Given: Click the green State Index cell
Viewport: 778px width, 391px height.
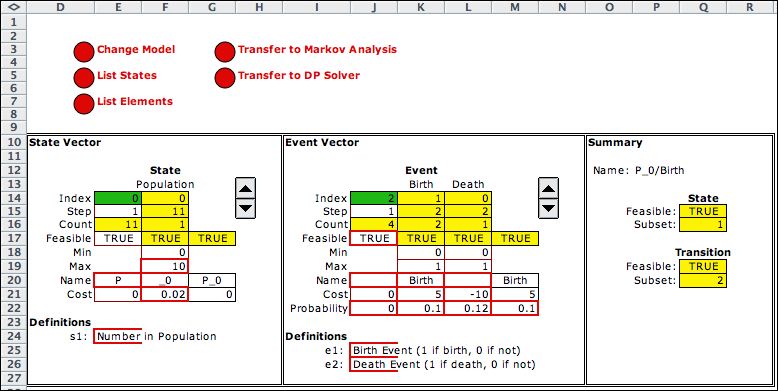Looking at the screenshot, I should tap(118, 198).
